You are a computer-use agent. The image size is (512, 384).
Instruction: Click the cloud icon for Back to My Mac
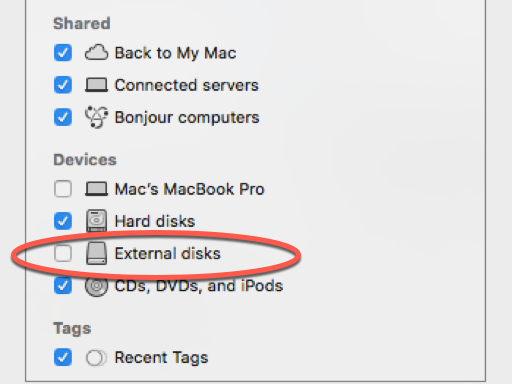[96, 53]
